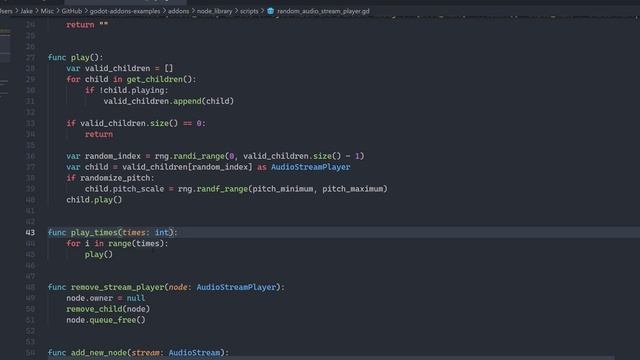Screen dimensions: 640x360
Task: Click line number 54 in the gutter
Action: click(x=30, y=352)
